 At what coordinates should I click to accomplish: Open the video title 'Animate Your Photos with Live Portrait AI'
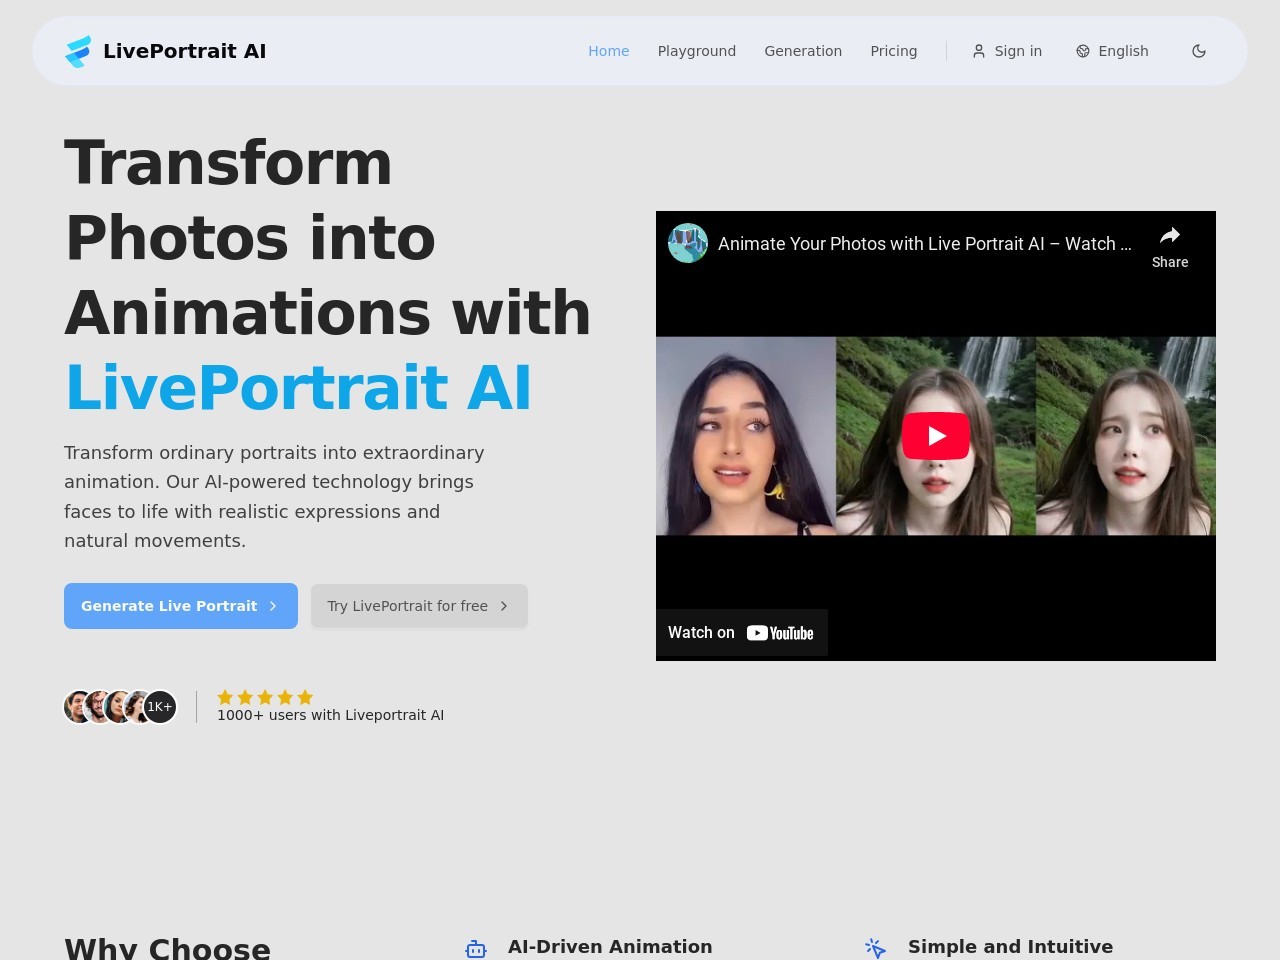[925, 244]
